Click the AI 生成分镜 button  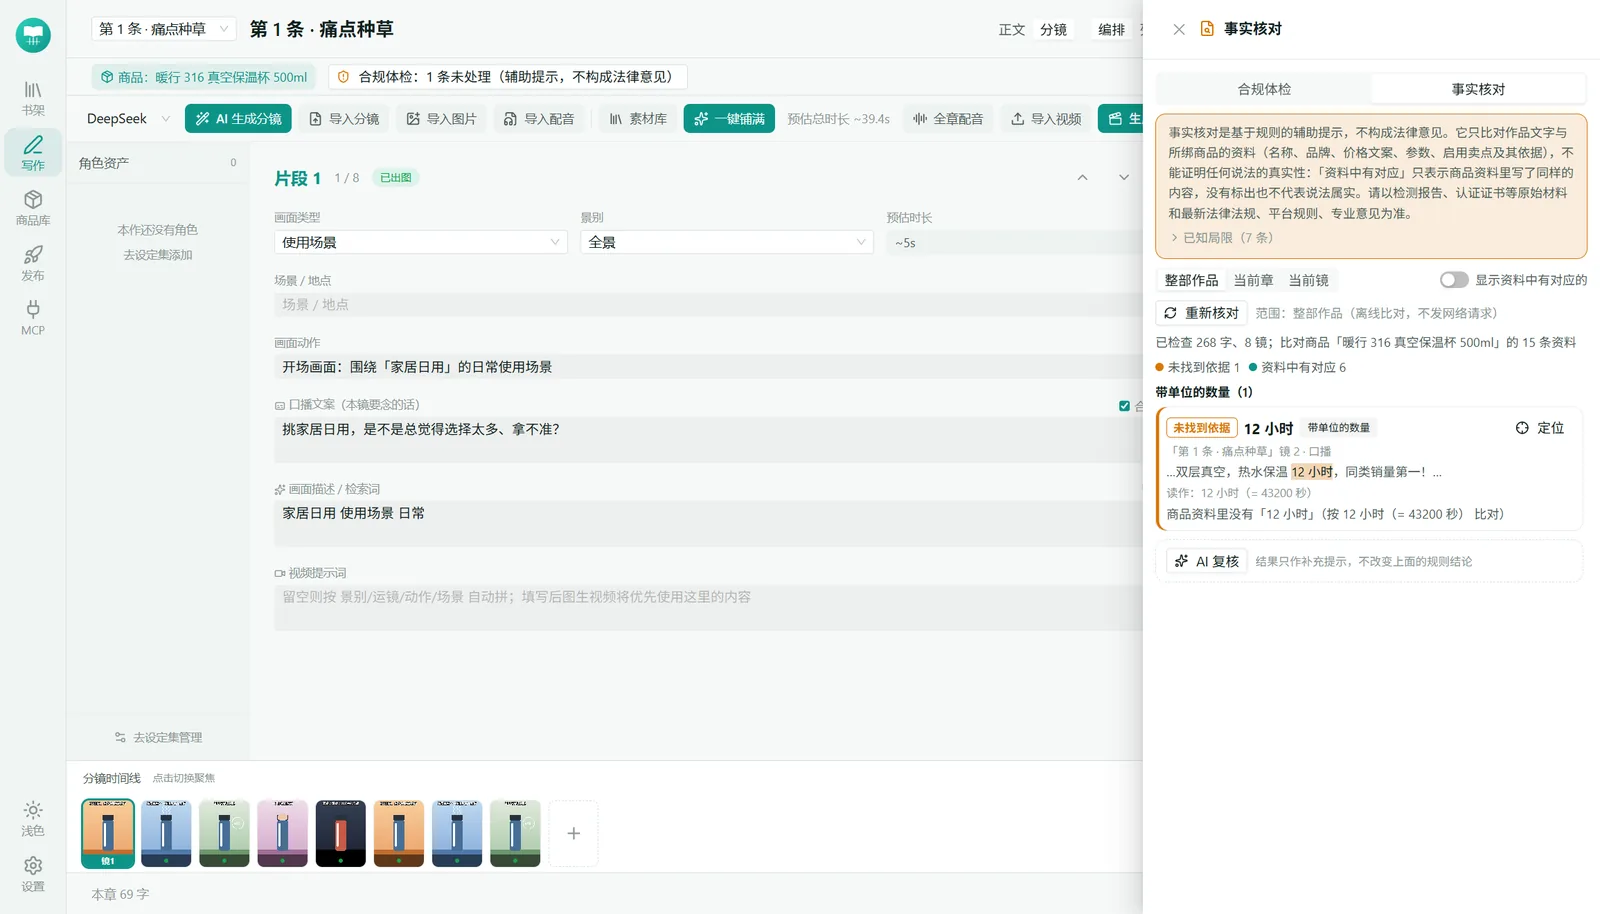coord(238,118)
